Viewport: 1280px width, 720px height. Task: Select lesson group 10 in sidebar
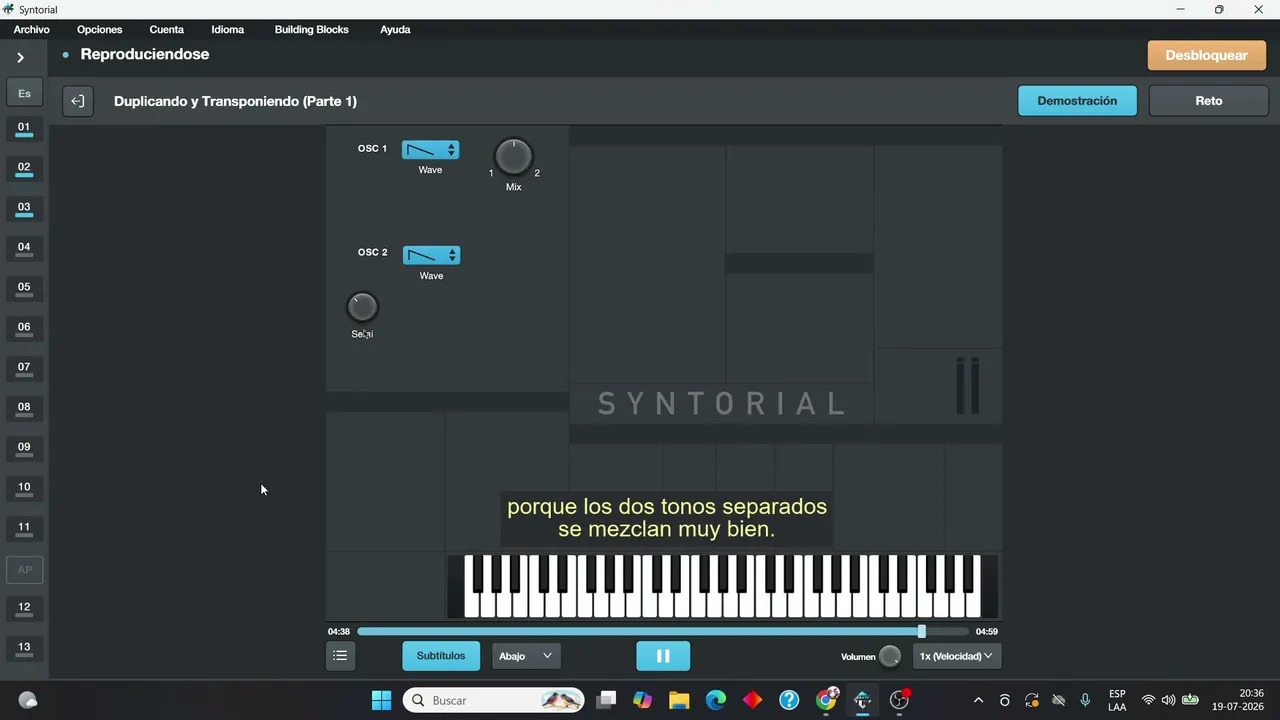pyautogui.click(x=24, y=489)
